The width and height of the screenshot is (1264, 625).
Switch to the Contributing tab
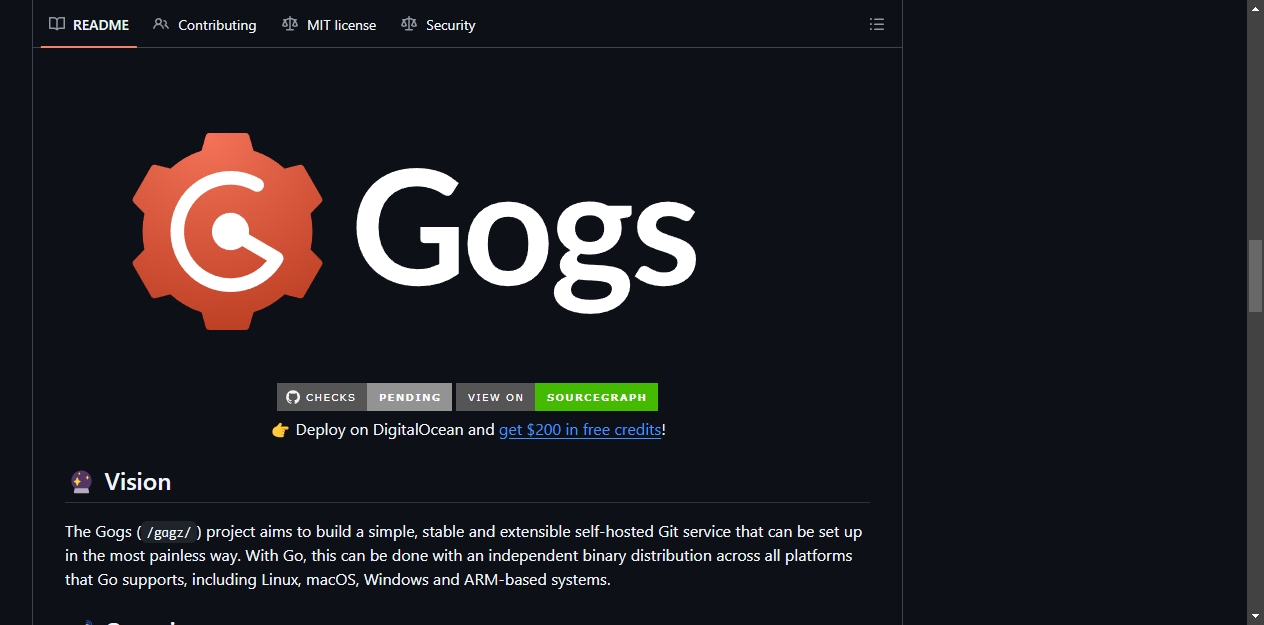[205, 25]
